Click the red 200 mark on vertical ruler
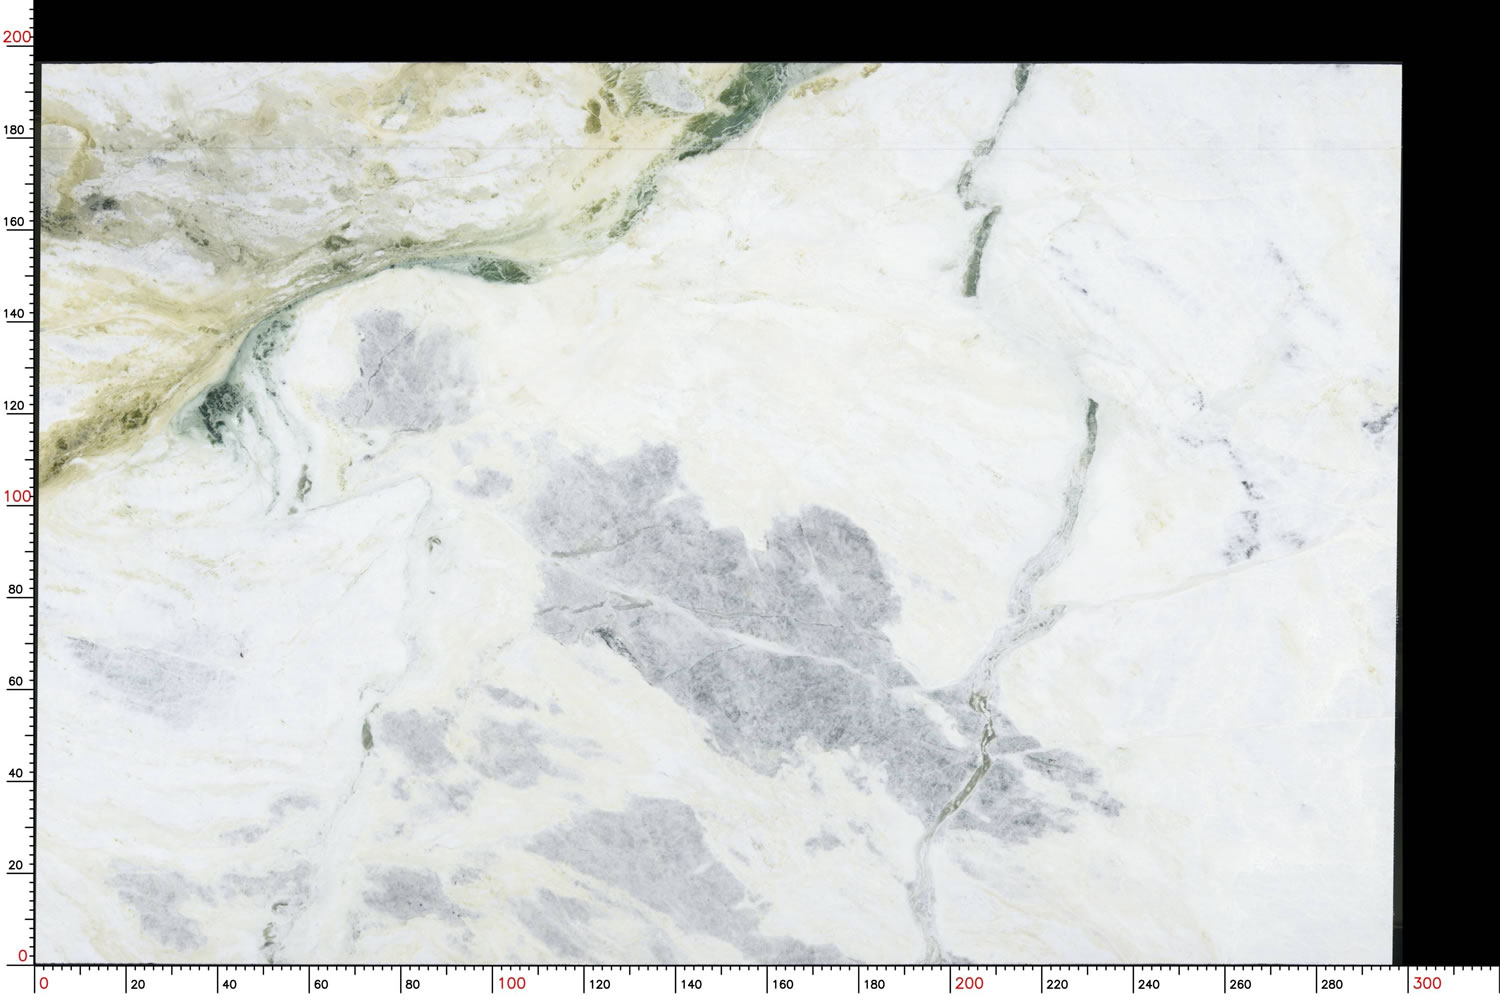Image resolution: width=1500 pixels, height=1000 pixels. tap(17, 37)
